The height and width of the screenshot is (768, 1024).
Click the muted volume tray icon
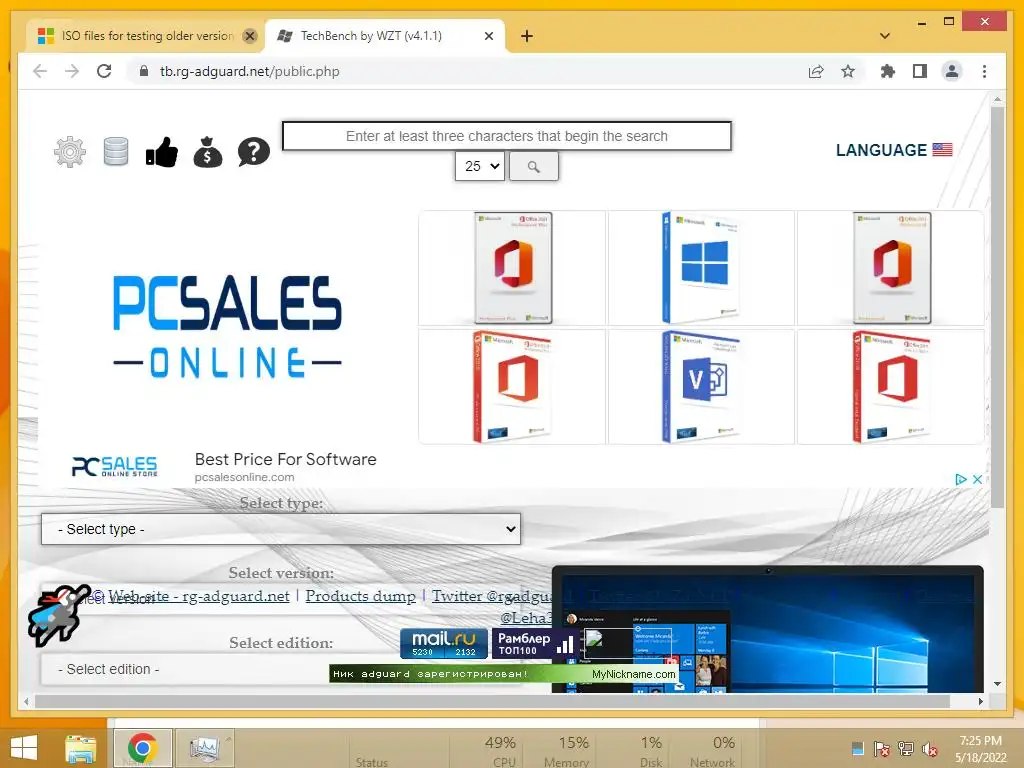(x=930, y=749)
